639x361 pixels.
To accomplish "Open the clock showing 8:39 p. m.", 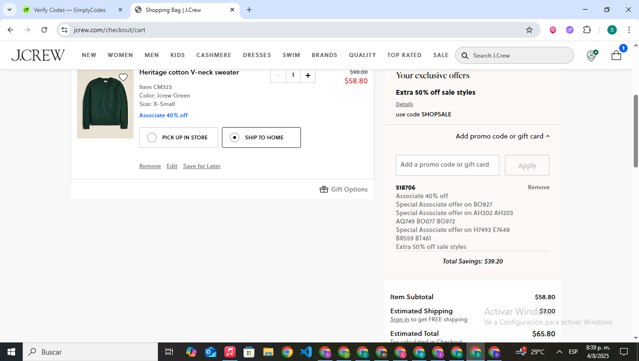I will [597, 352].
